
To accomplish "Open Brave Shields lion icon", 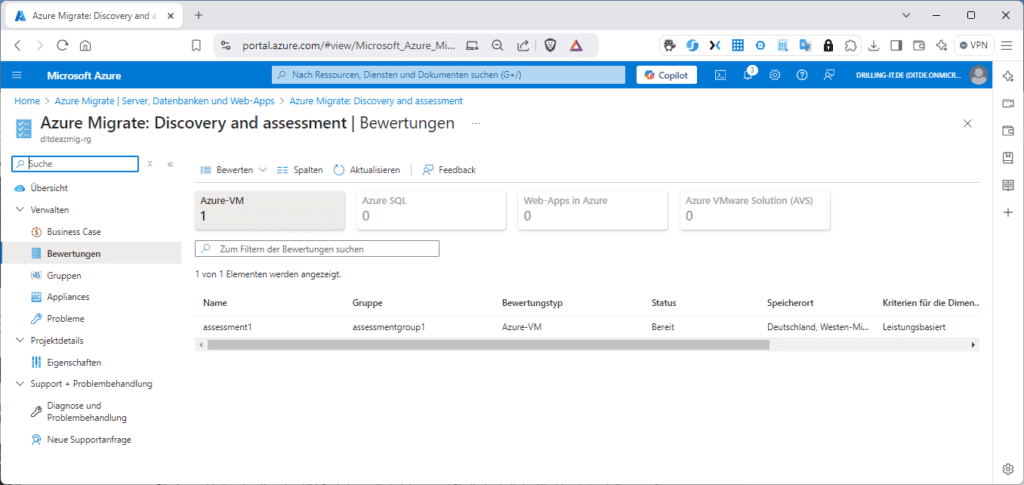I will 551,46.
